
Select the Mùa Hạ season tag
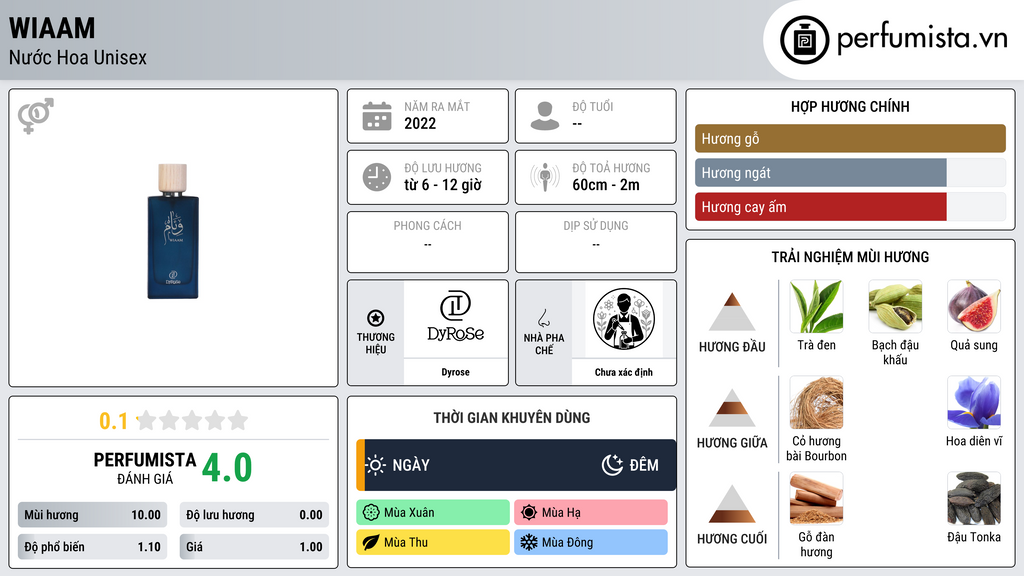(591, 513)
